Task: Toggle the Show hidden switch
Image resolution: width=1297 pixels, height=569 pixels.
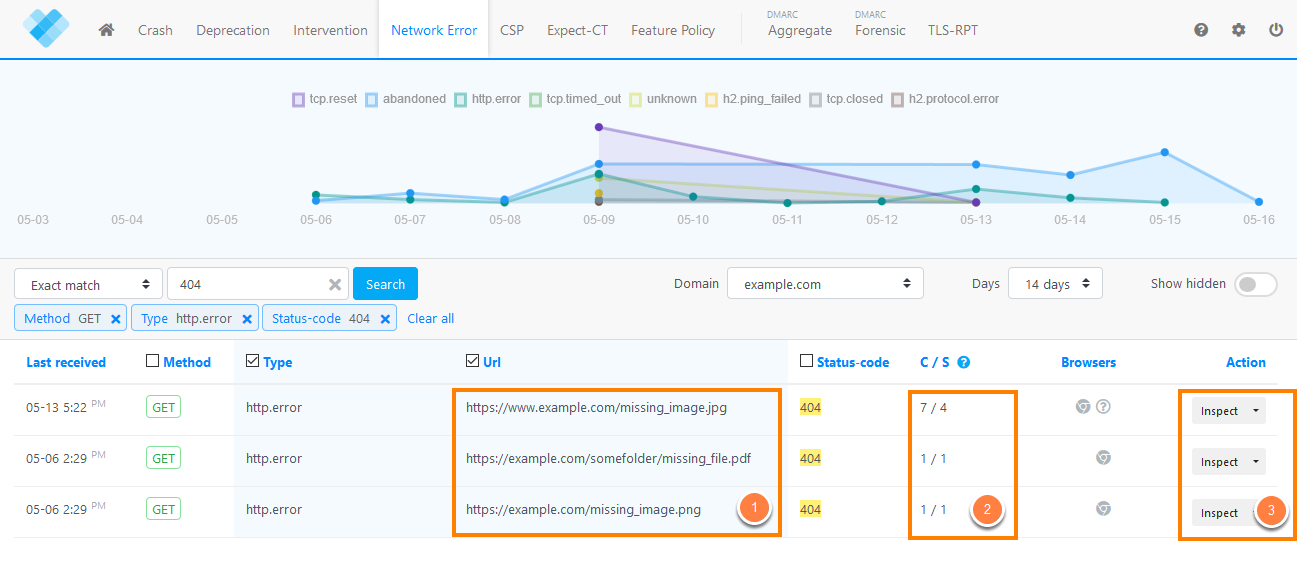Action: [x=1256, y=284]
